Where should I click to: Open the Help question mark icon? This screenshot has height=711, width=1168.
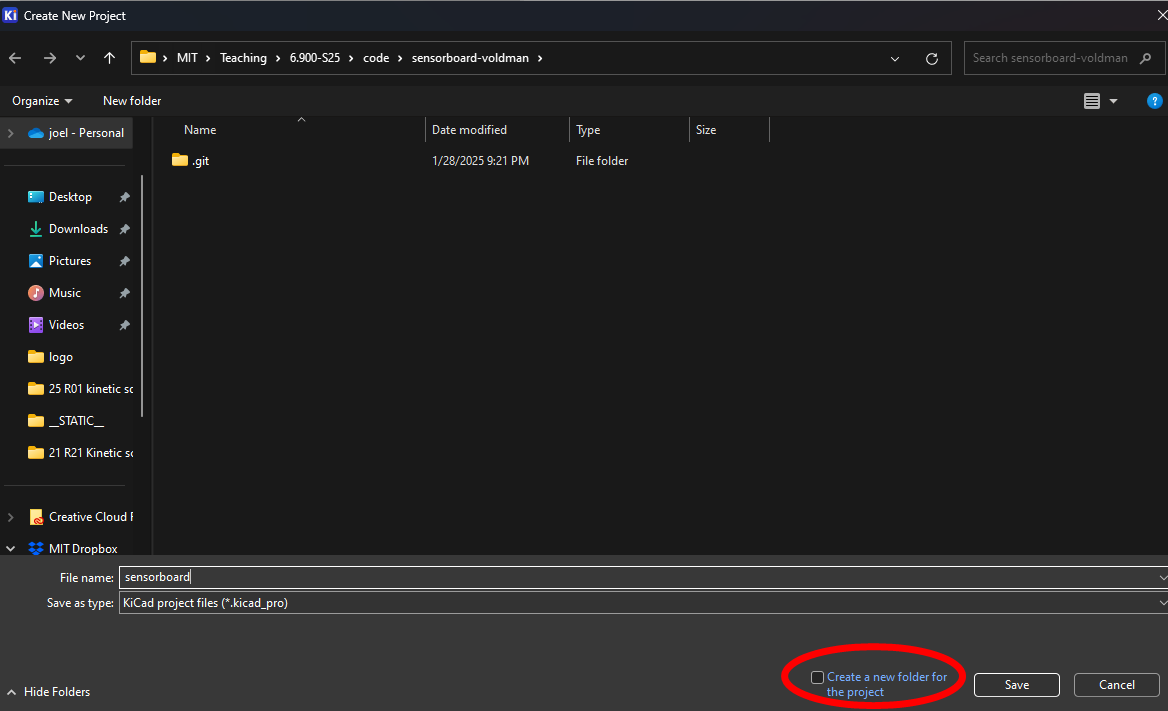click(1154, 101)
